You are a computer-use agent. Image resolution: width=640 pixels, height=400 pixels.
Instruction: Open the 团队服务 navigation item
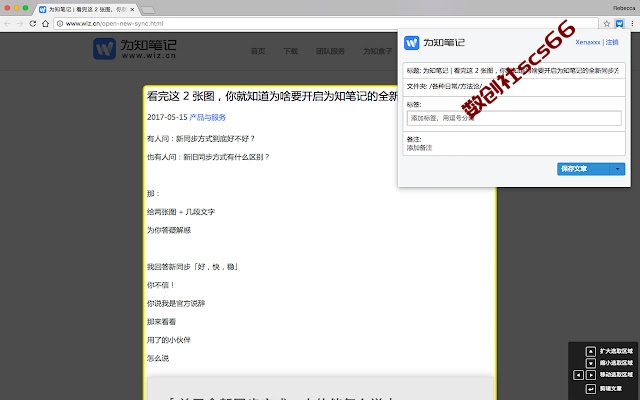(x=330, y=51)
